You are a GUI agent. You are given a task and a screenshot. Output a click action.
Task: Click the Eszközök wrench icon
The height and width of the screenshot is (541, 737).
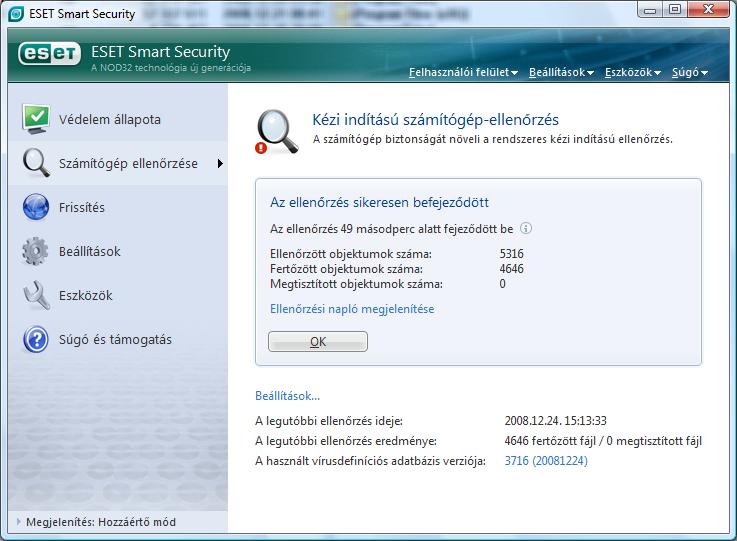[x=36, y=295]
